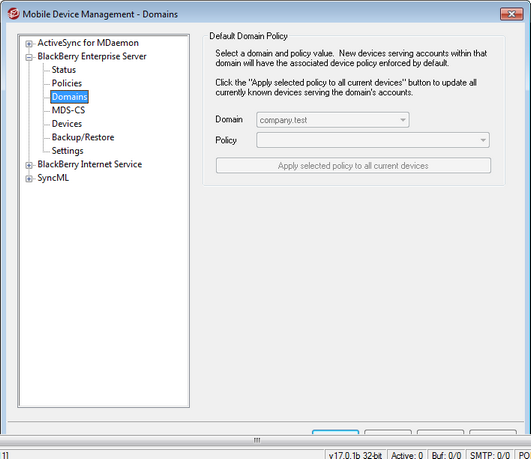
Task: Open the MDS-CS page
Action: tap(68, 110)
